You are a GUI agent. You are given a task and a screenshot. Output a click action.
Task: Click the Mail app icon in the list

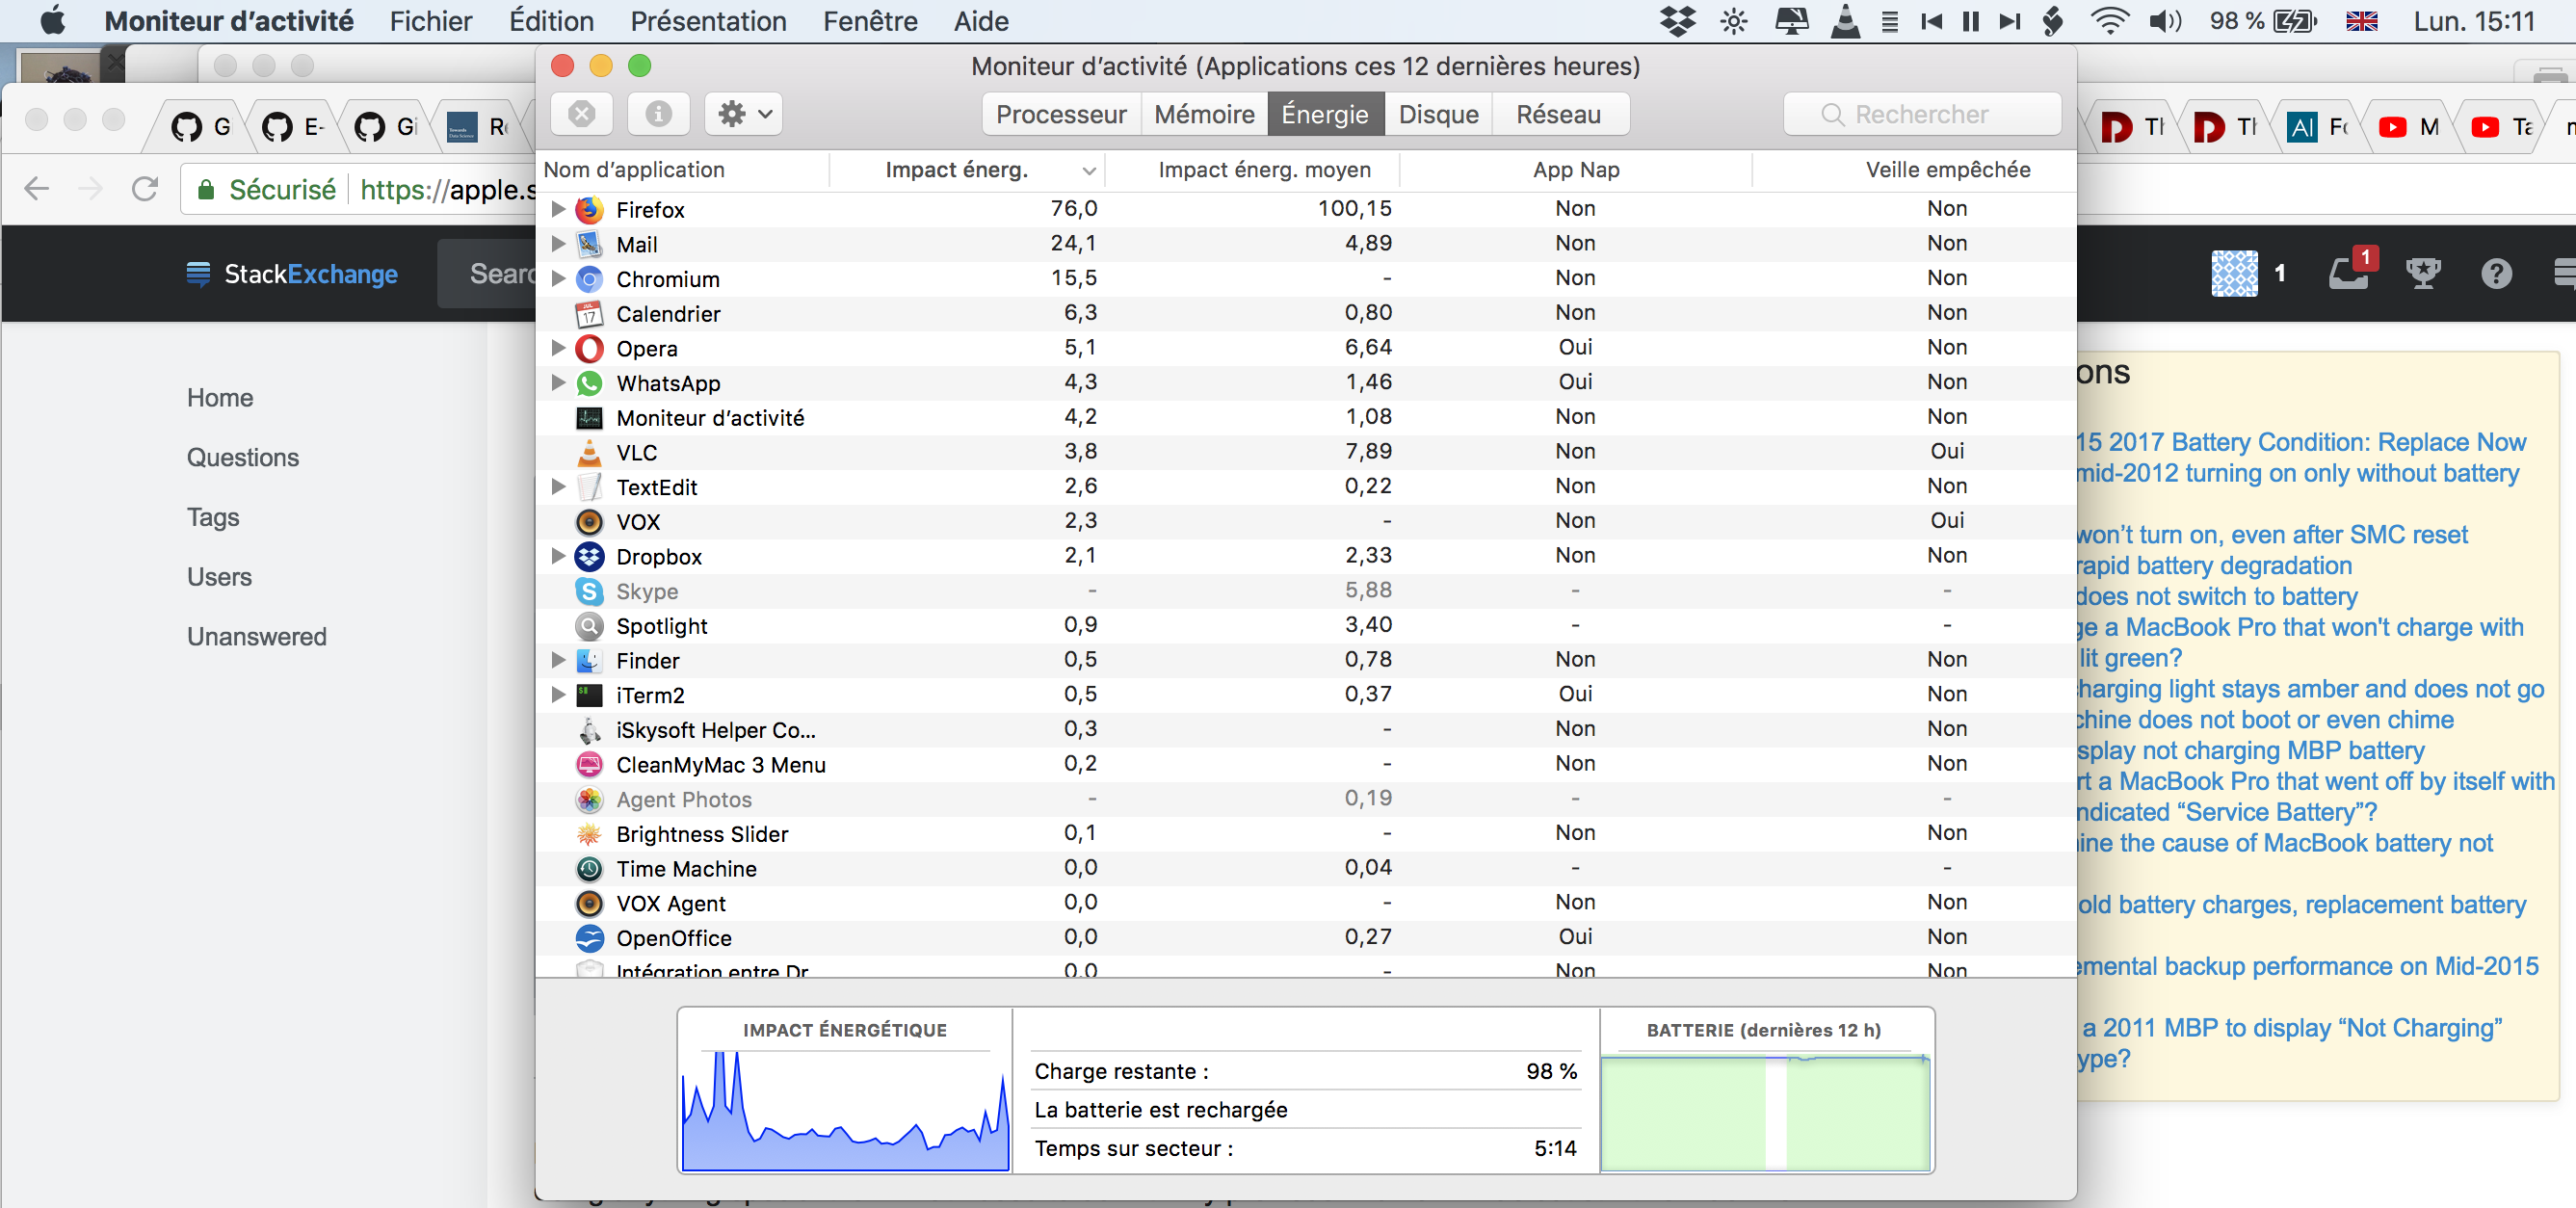[x=589, y=244]
